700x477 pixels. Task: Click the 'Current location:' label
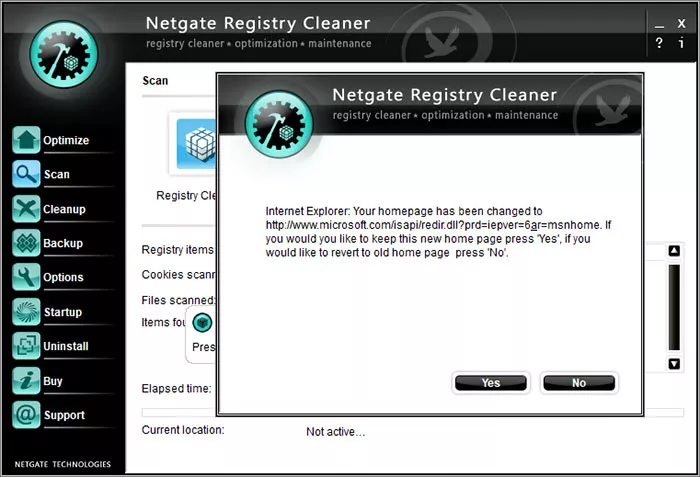tap(183, 430)
